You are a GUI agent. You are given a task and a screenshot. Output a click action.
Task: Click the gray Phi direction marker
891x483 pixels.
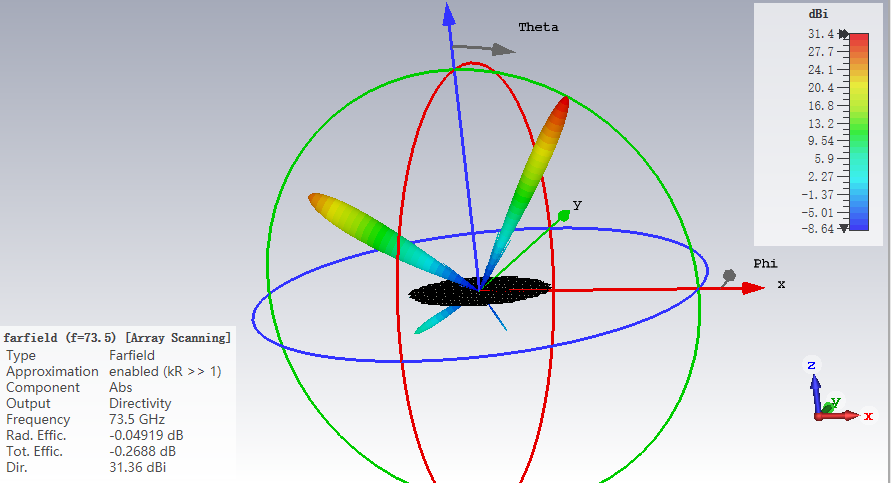728,277
